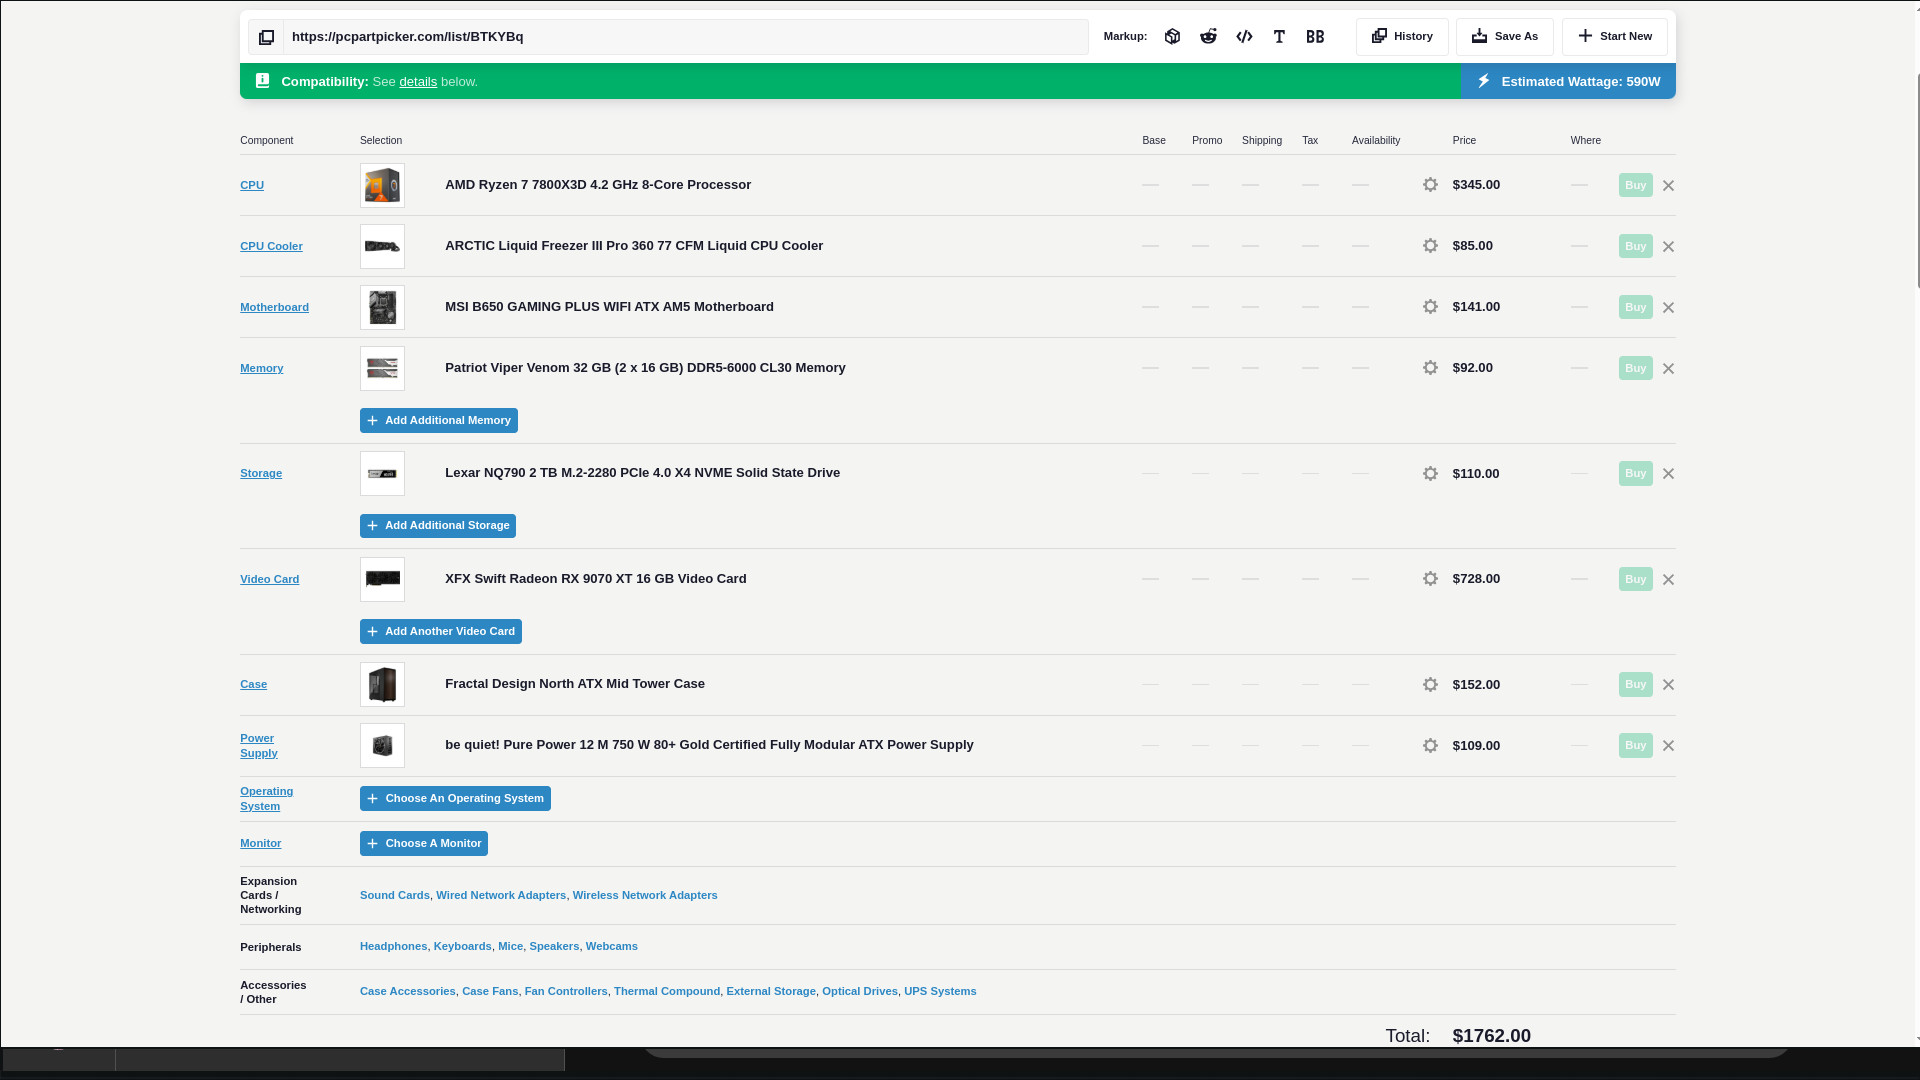
Task: Open the Case component category link
Action: pyautogui.click(x=253, y=685)
